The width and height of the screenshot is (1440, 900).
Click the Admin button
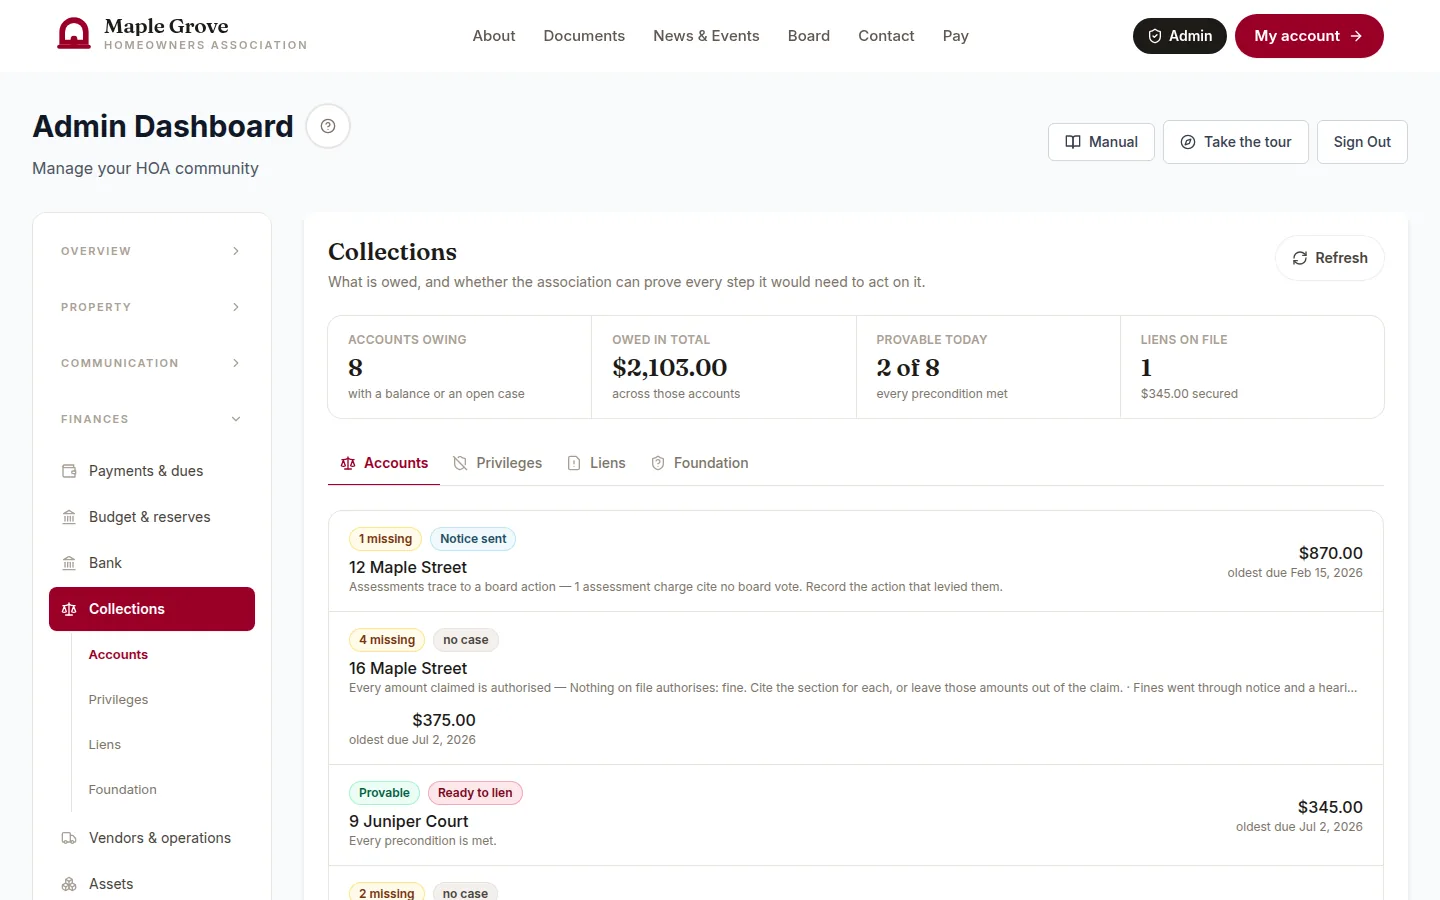(x=1180, y=36)
